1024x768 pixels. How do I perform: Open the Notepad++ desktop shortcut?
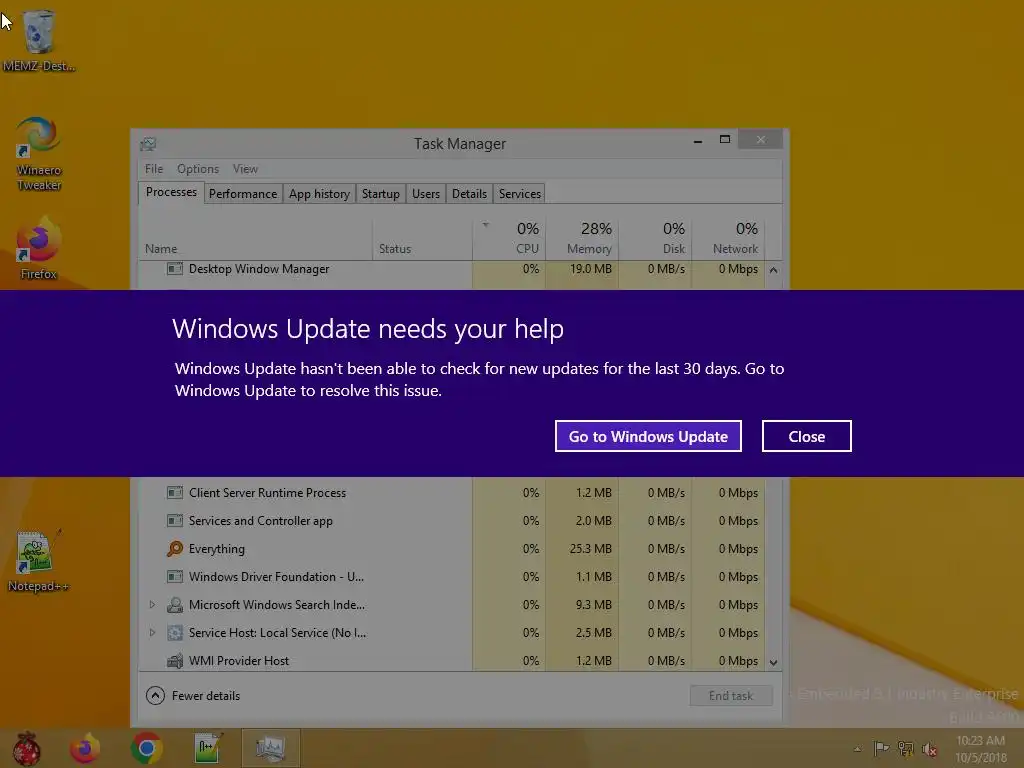pyautogui.click(x=38, y=562)
